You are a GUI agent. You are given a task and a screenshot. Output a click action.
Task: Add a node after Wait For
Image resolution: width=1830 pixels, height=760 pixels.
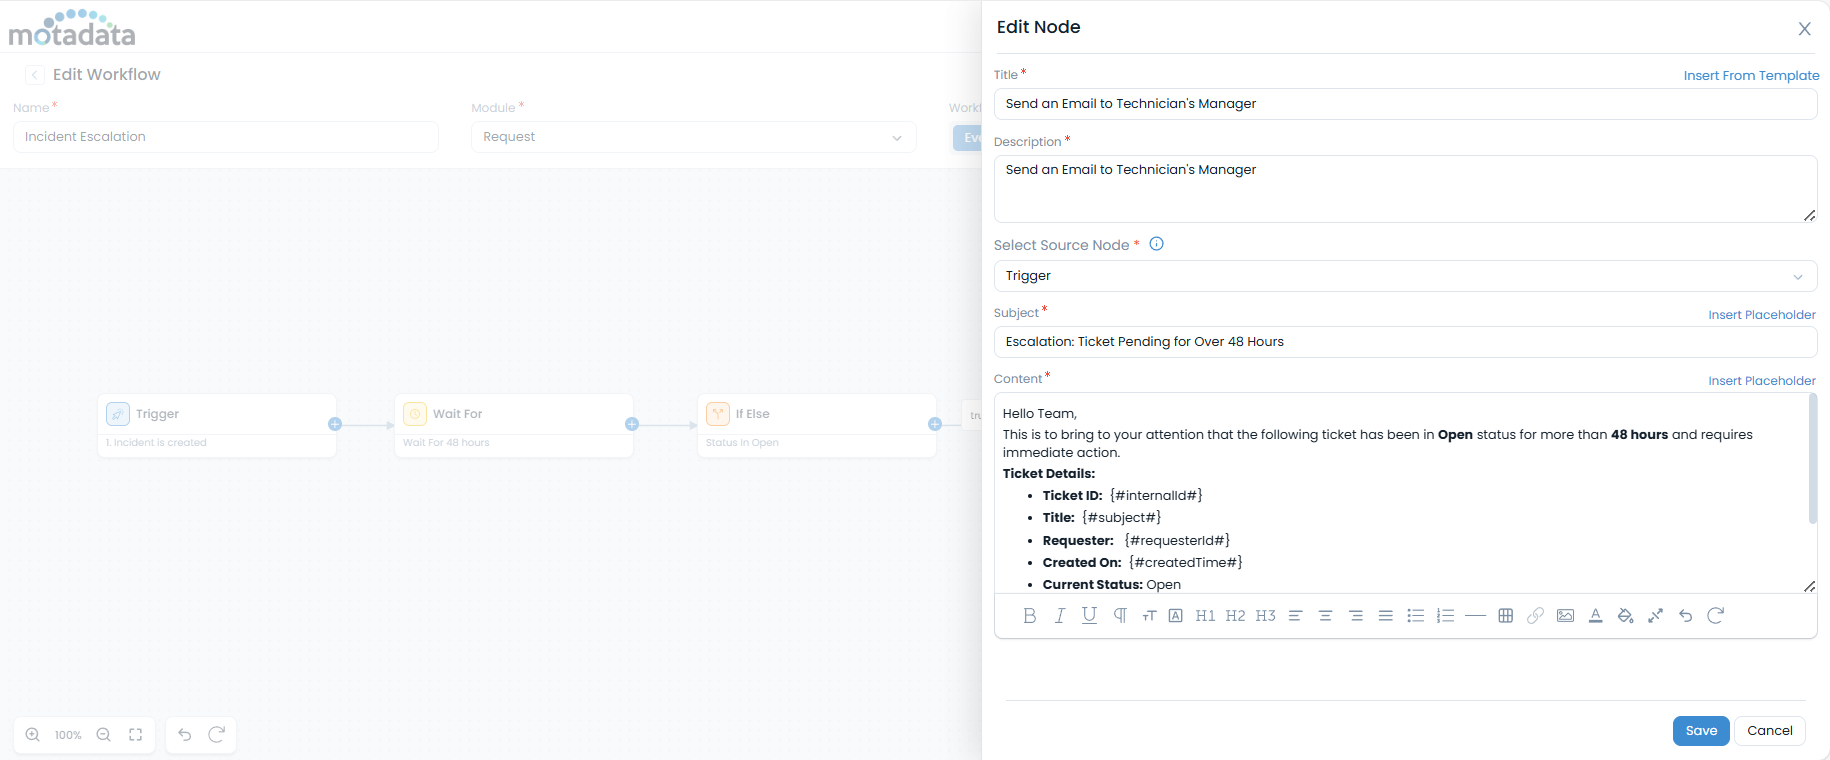click(632, 424)
